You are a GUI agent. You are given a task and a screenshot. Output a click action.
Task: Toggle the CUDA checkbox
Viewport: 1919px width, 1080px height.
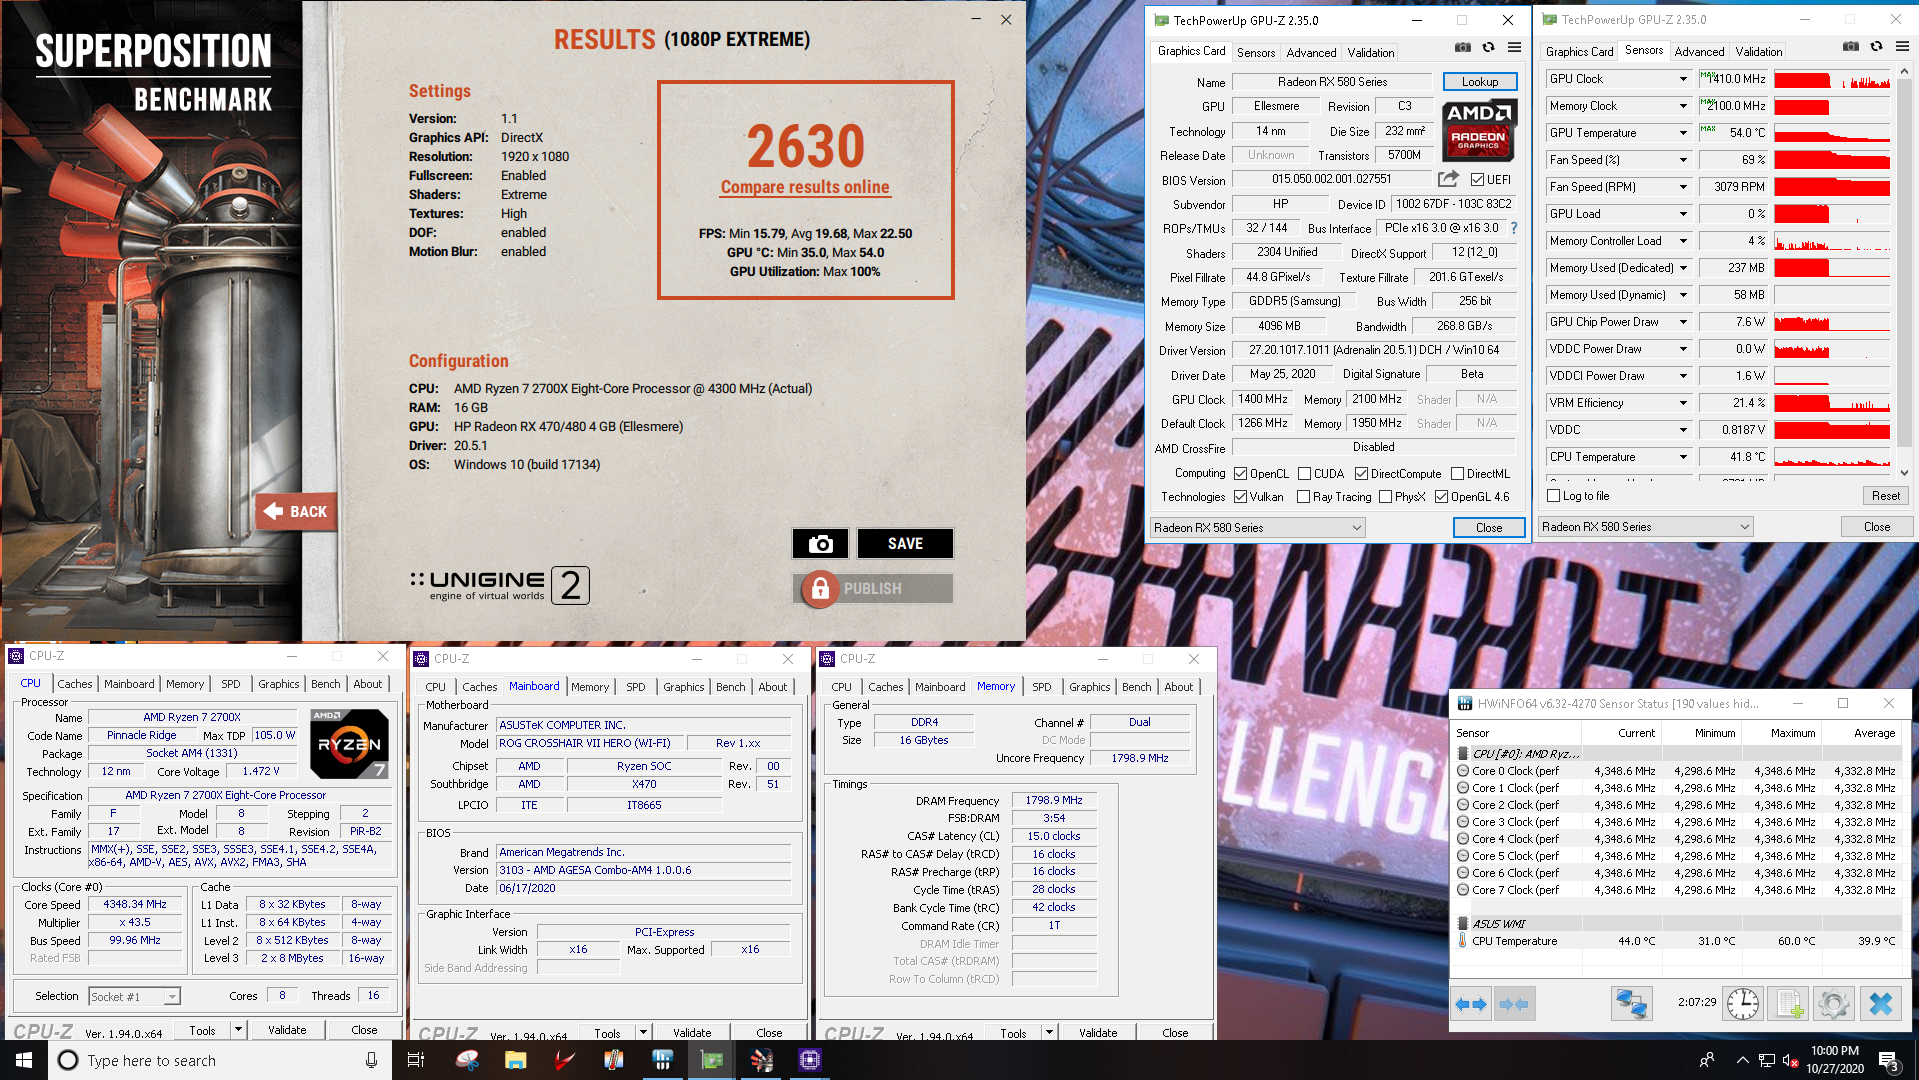coord(1304,474)
